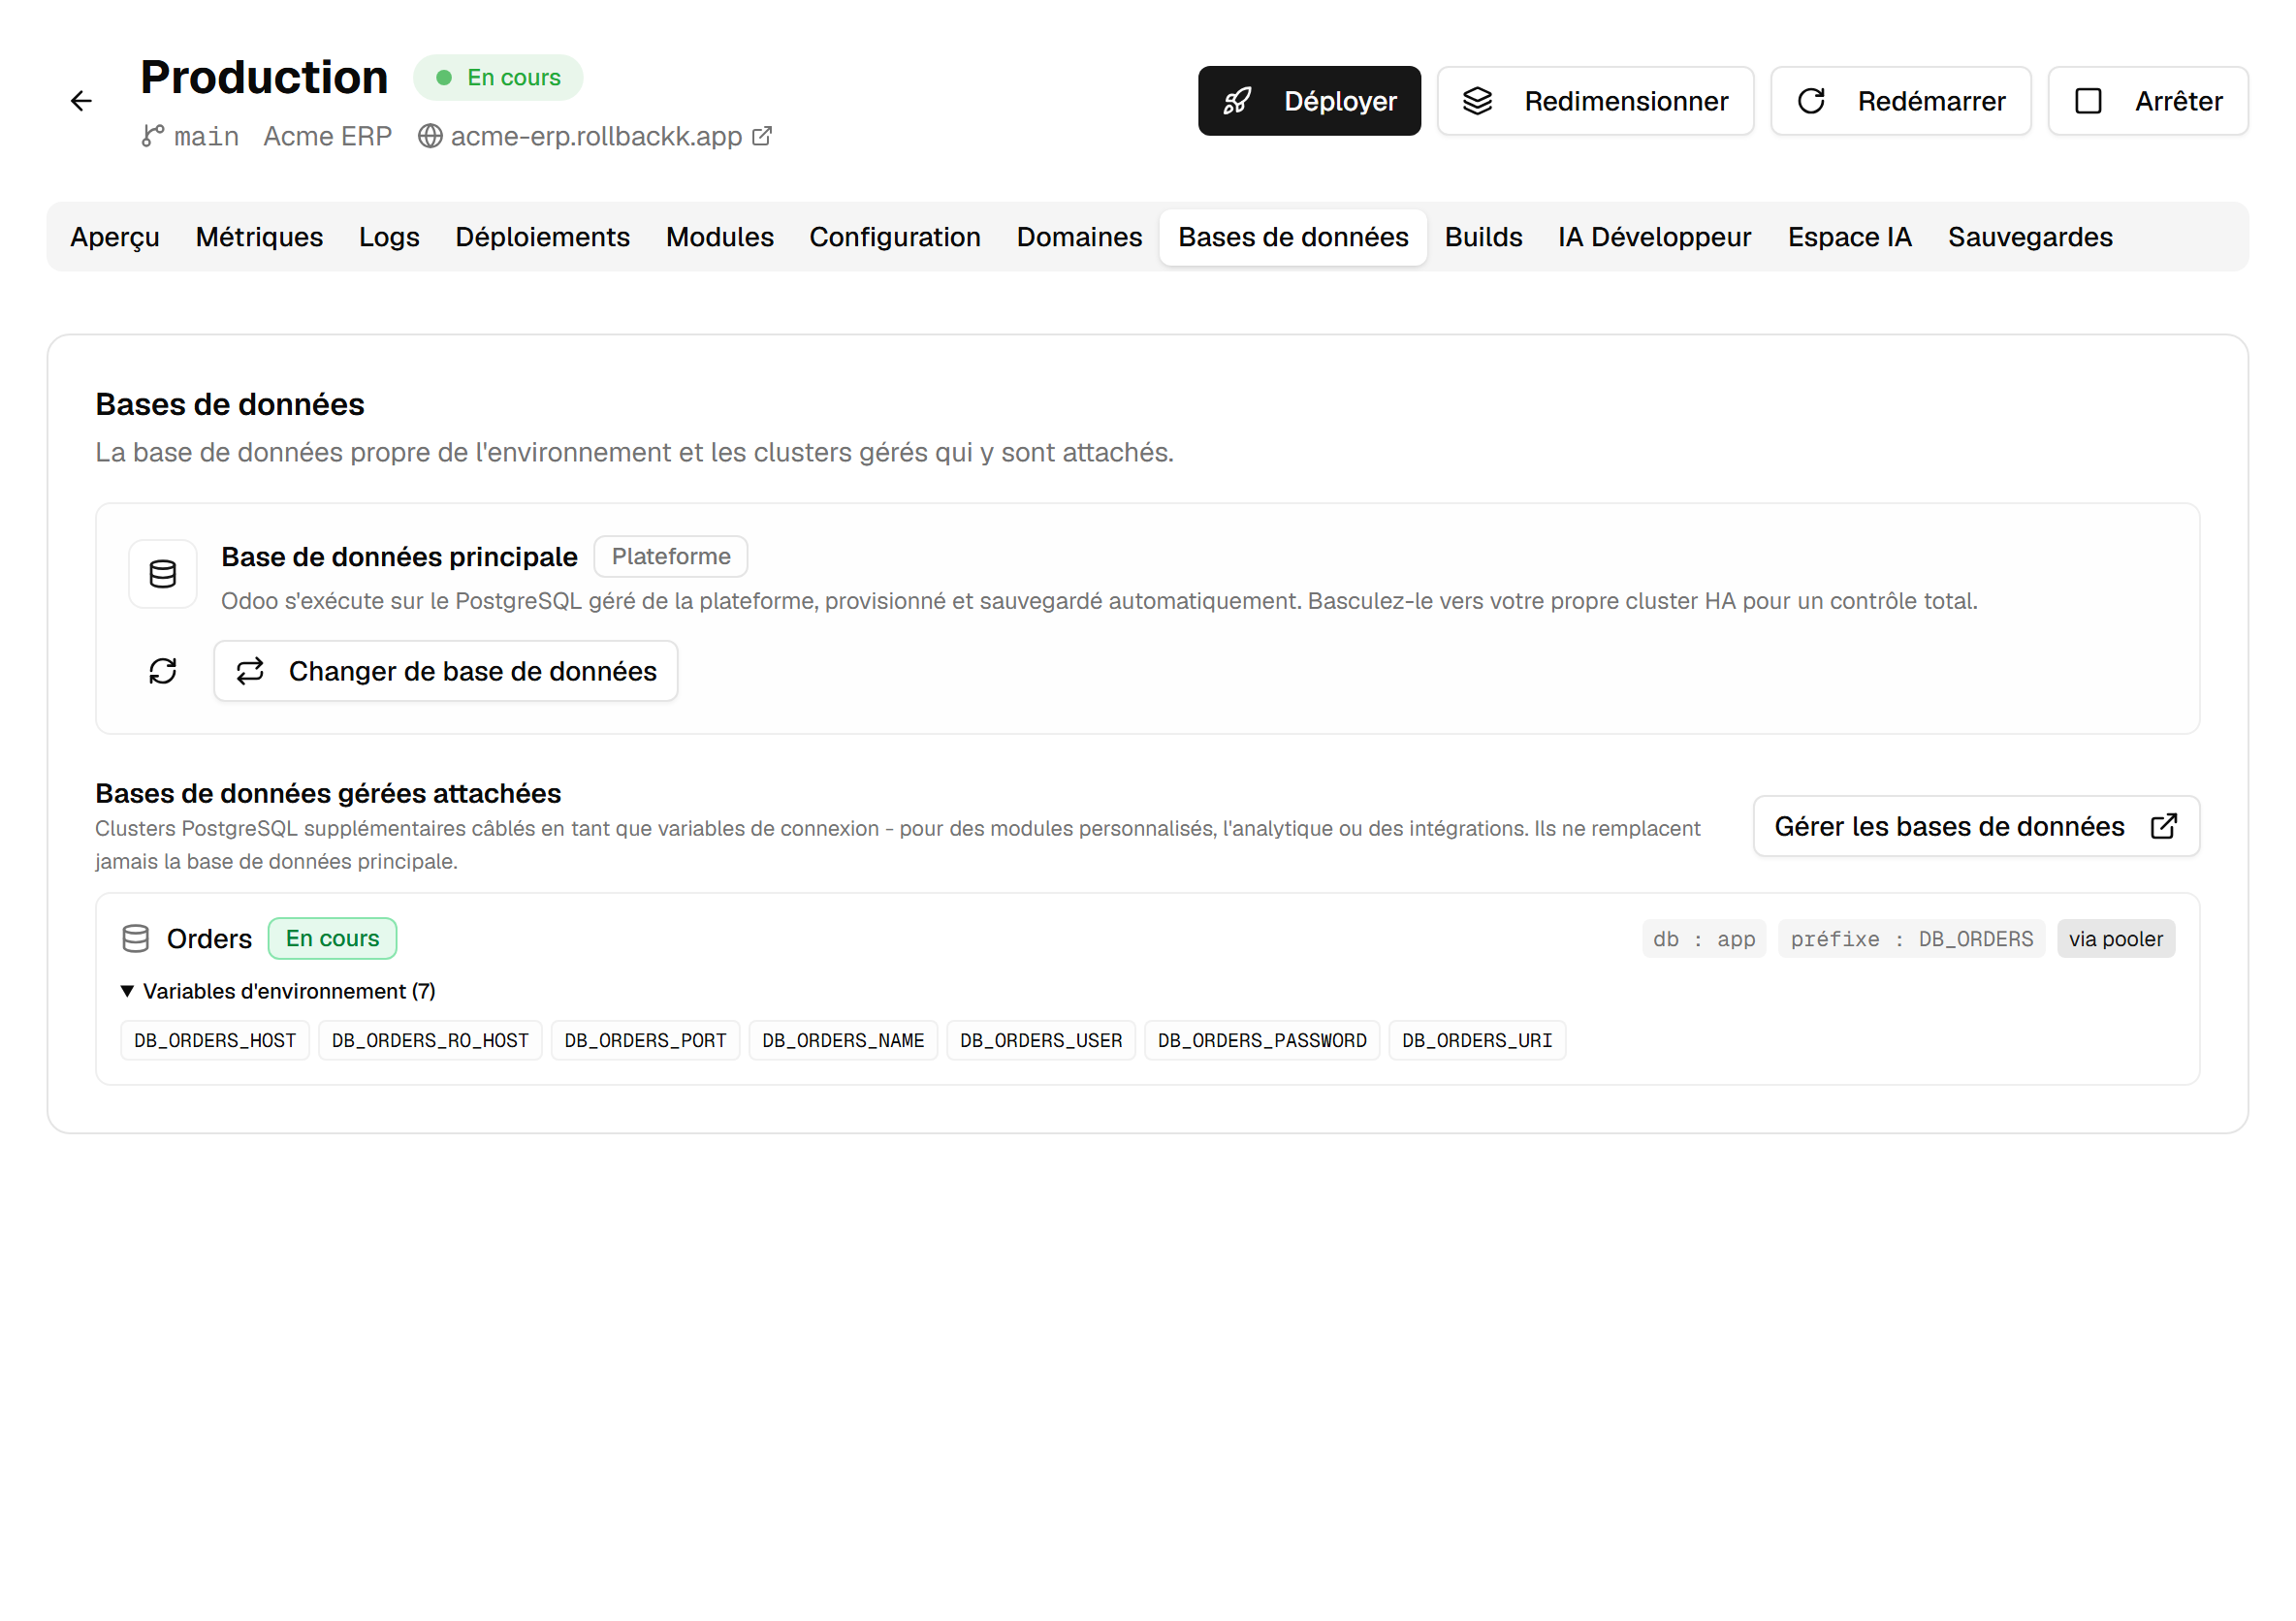2296x1621 pixels.
Task: Click the Déployer button
Action: [x=1309, y=101]
